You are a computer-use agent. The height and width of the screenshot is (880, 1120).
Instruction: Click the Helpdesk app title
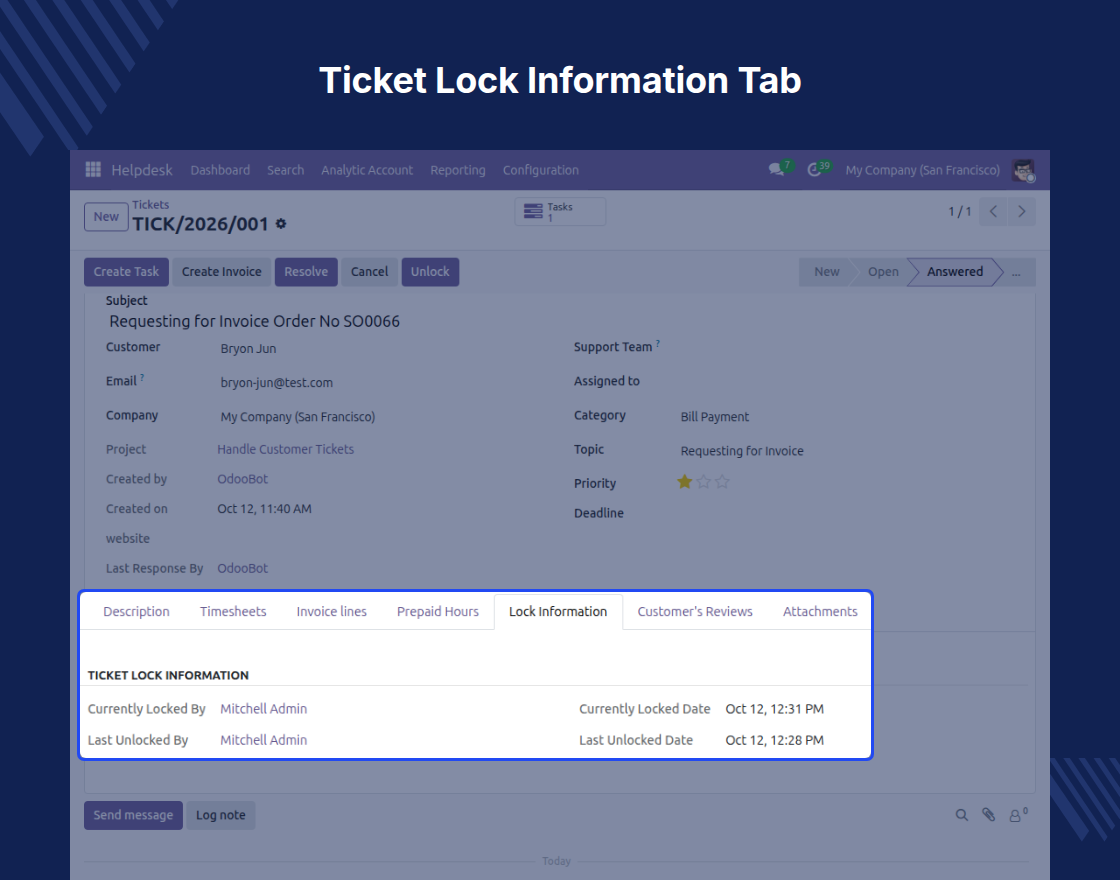coord(141,170)
